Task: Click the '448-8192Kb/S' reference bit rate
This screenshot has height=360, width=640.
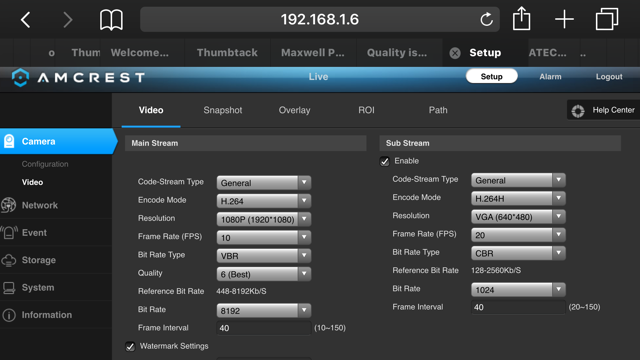Action: pos(241,291)
